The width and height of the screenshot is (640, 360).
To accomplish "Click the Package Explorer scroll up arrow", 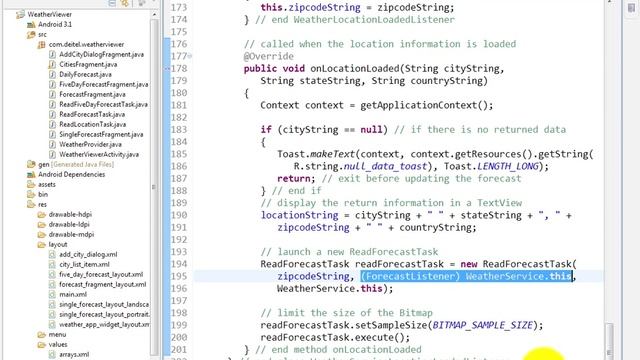I will point(154,14).
